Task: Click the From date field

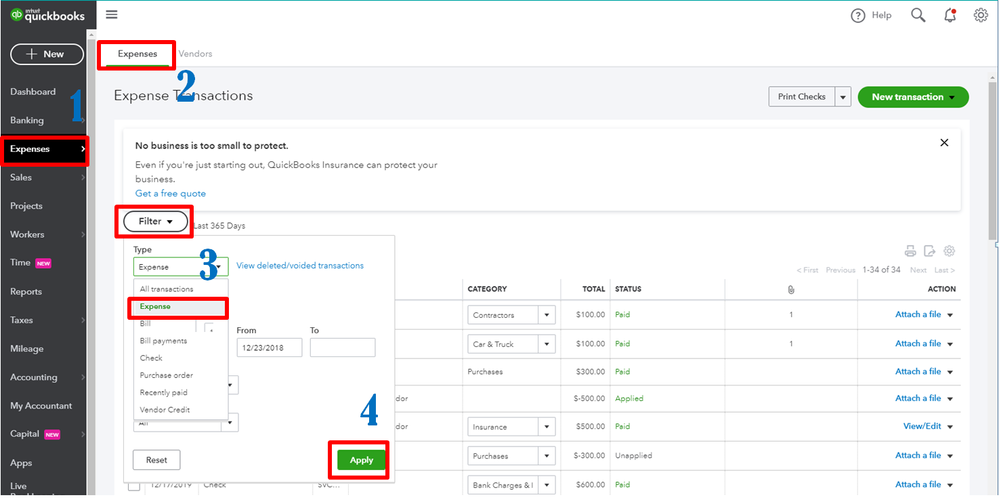Action: 269,348
